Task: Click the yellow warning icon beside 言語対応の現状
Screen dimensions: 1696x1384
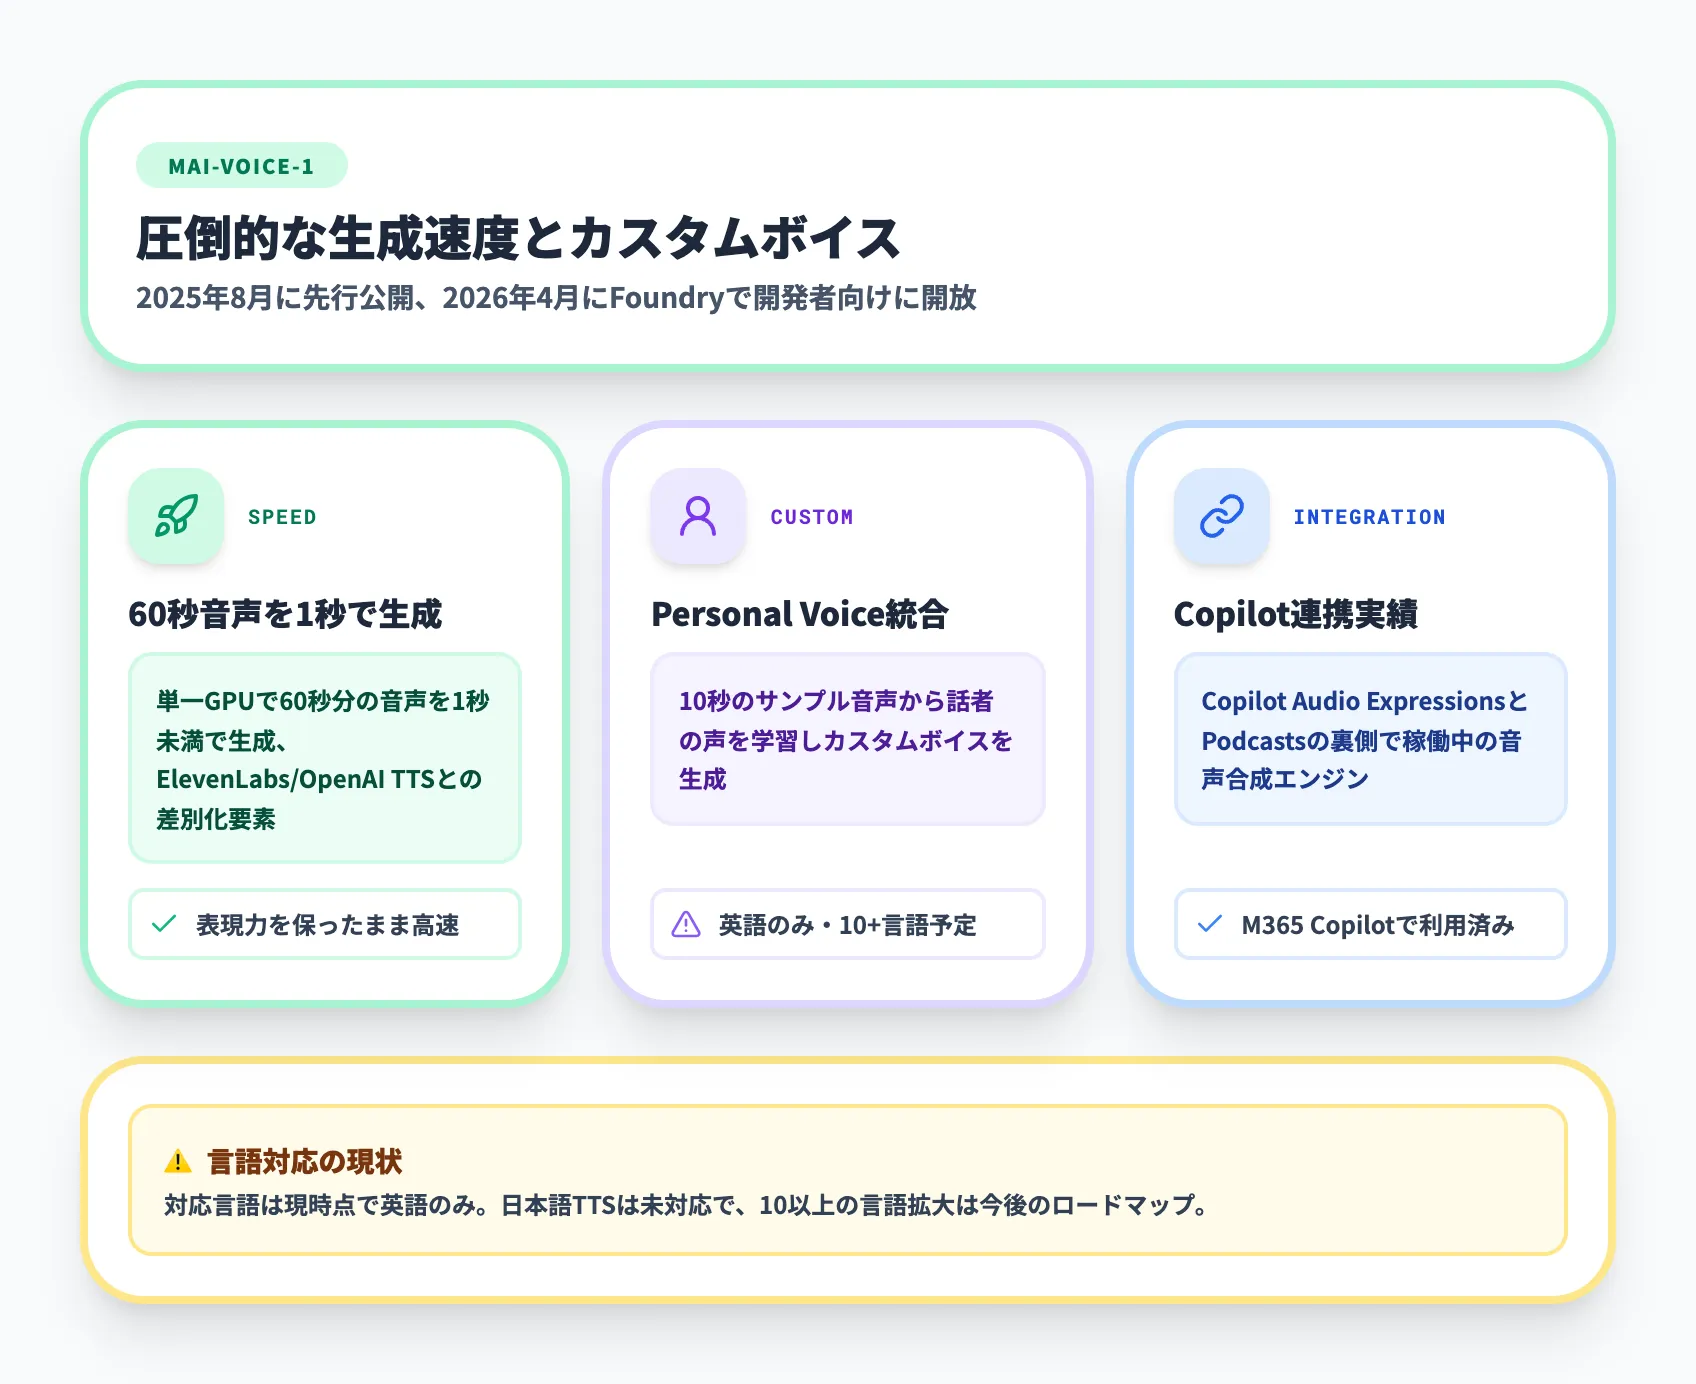Action: click(x=178, y=1161)
